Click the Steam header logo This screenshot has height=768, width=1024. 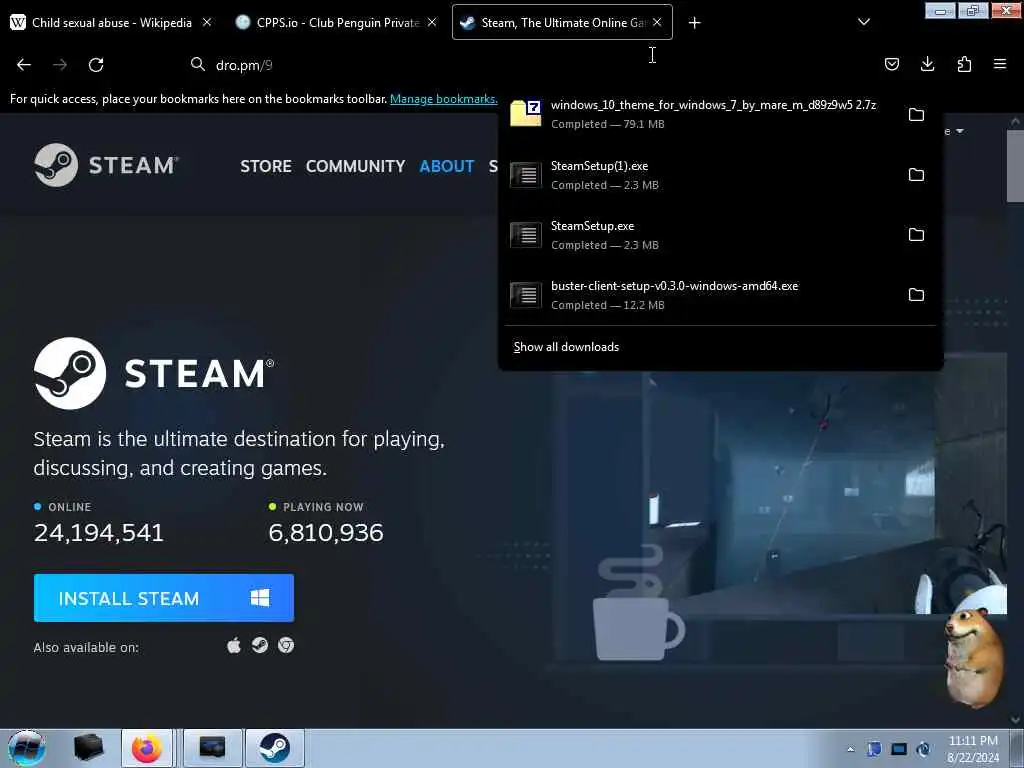pyautogui.click(x=106, y=165)
